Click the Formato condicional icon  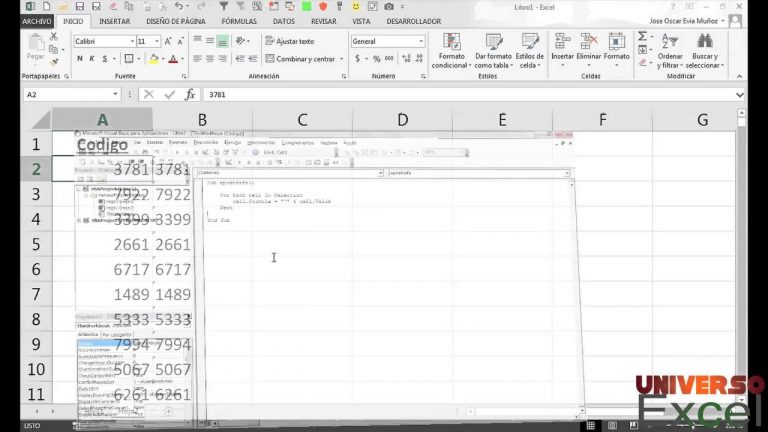click(450, 42)
